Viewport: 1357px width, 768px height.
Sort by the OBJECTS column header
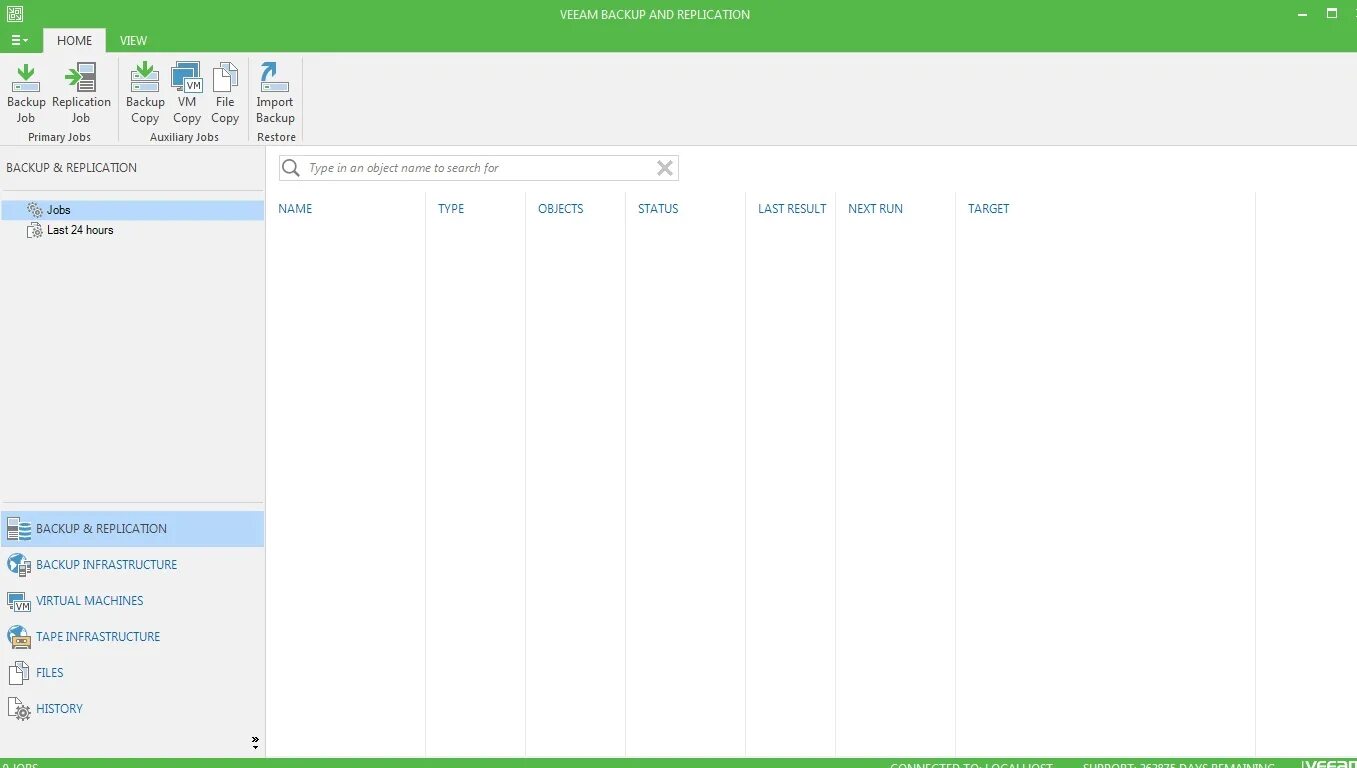[560, 209]
